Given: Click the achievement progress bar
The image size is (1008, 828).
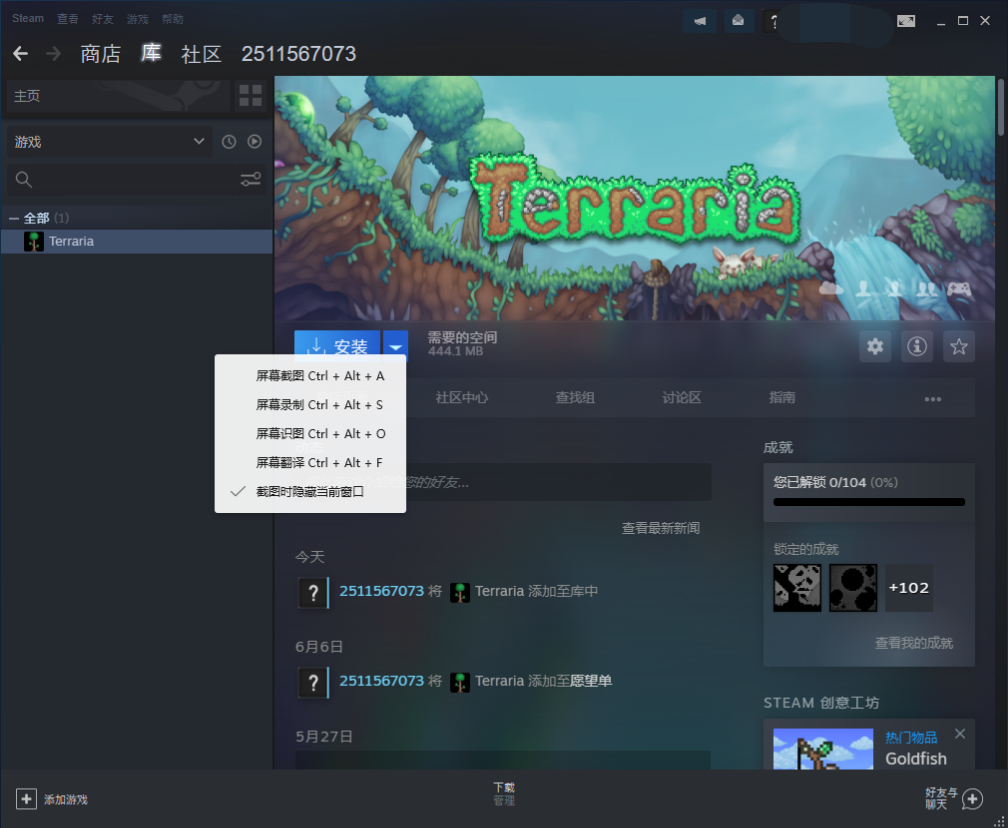Looking at the screenshot, I should click(869, 502).
